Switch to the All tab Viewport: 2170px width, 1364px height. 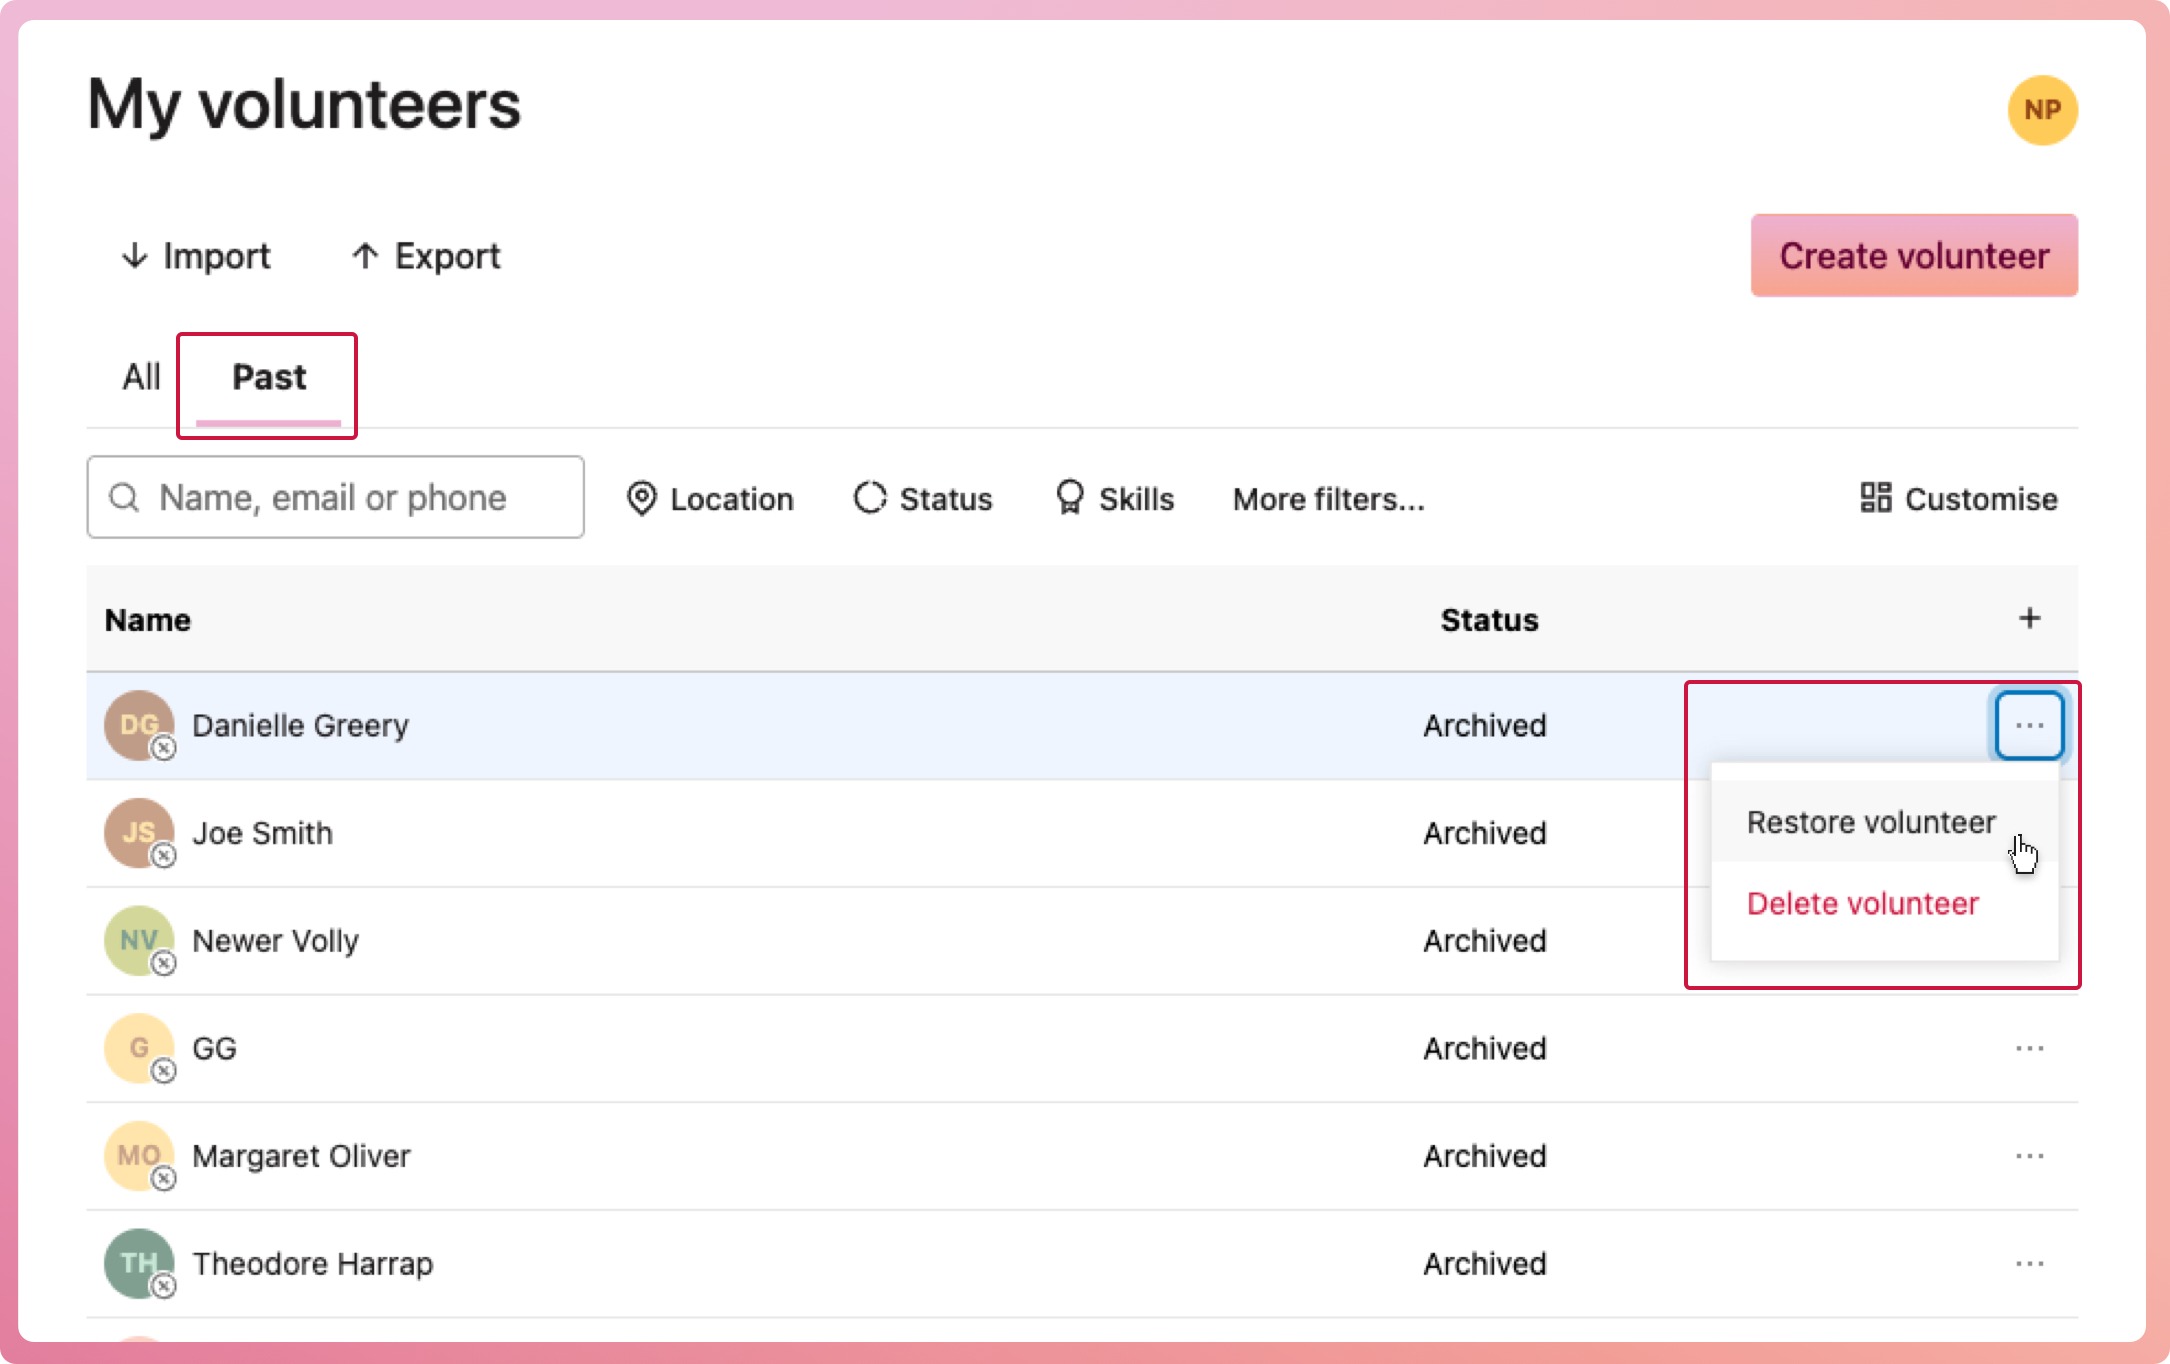pyautogui.click(x=141, y=377)
